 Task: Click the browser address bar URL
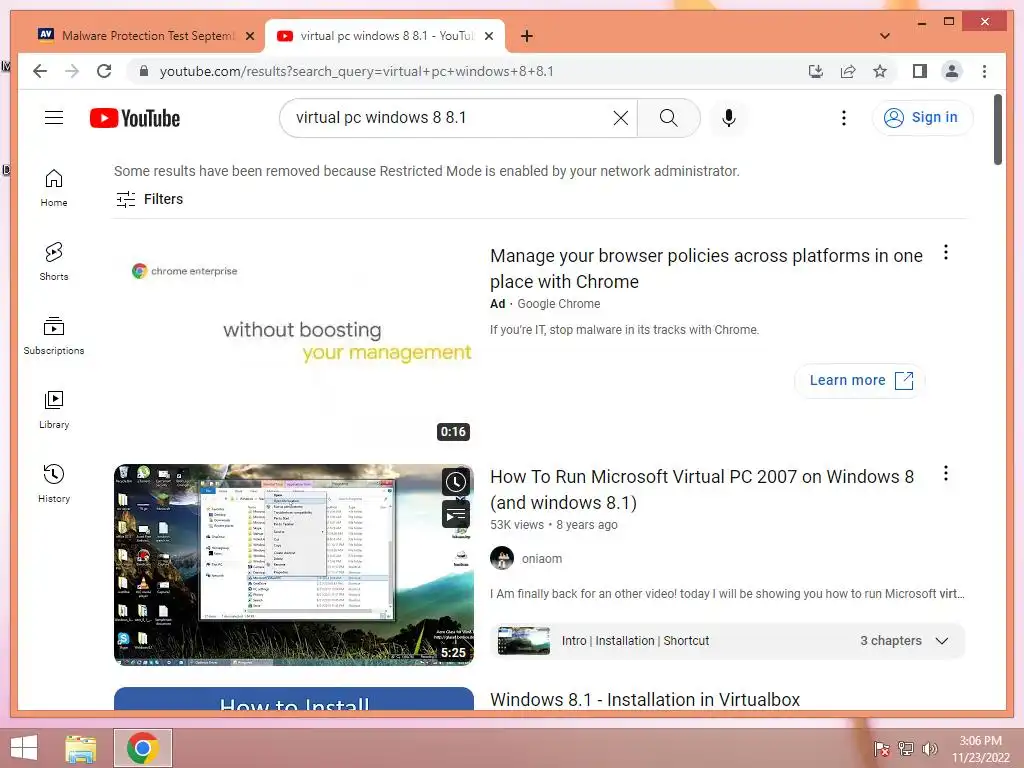pos(357,71)
